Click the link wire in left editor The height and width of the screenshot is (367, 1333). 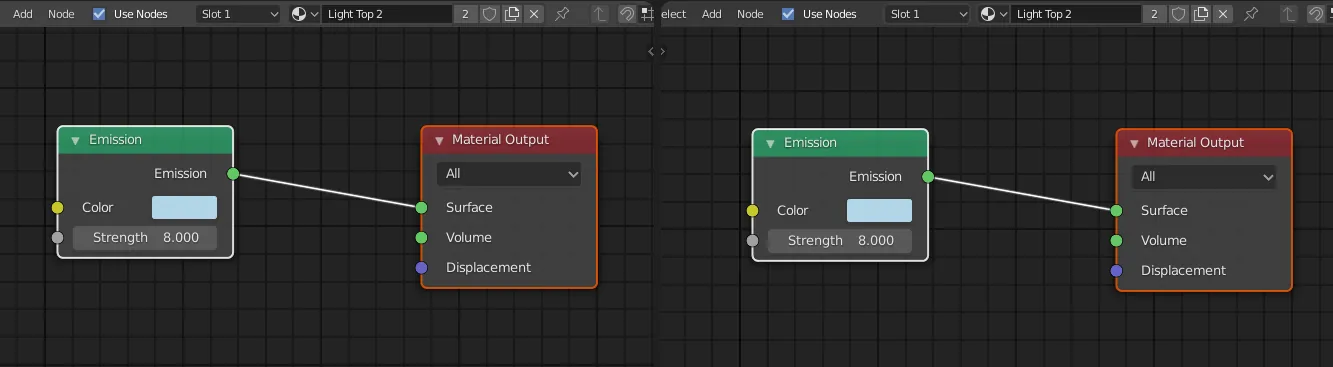[x=327, y=191]
